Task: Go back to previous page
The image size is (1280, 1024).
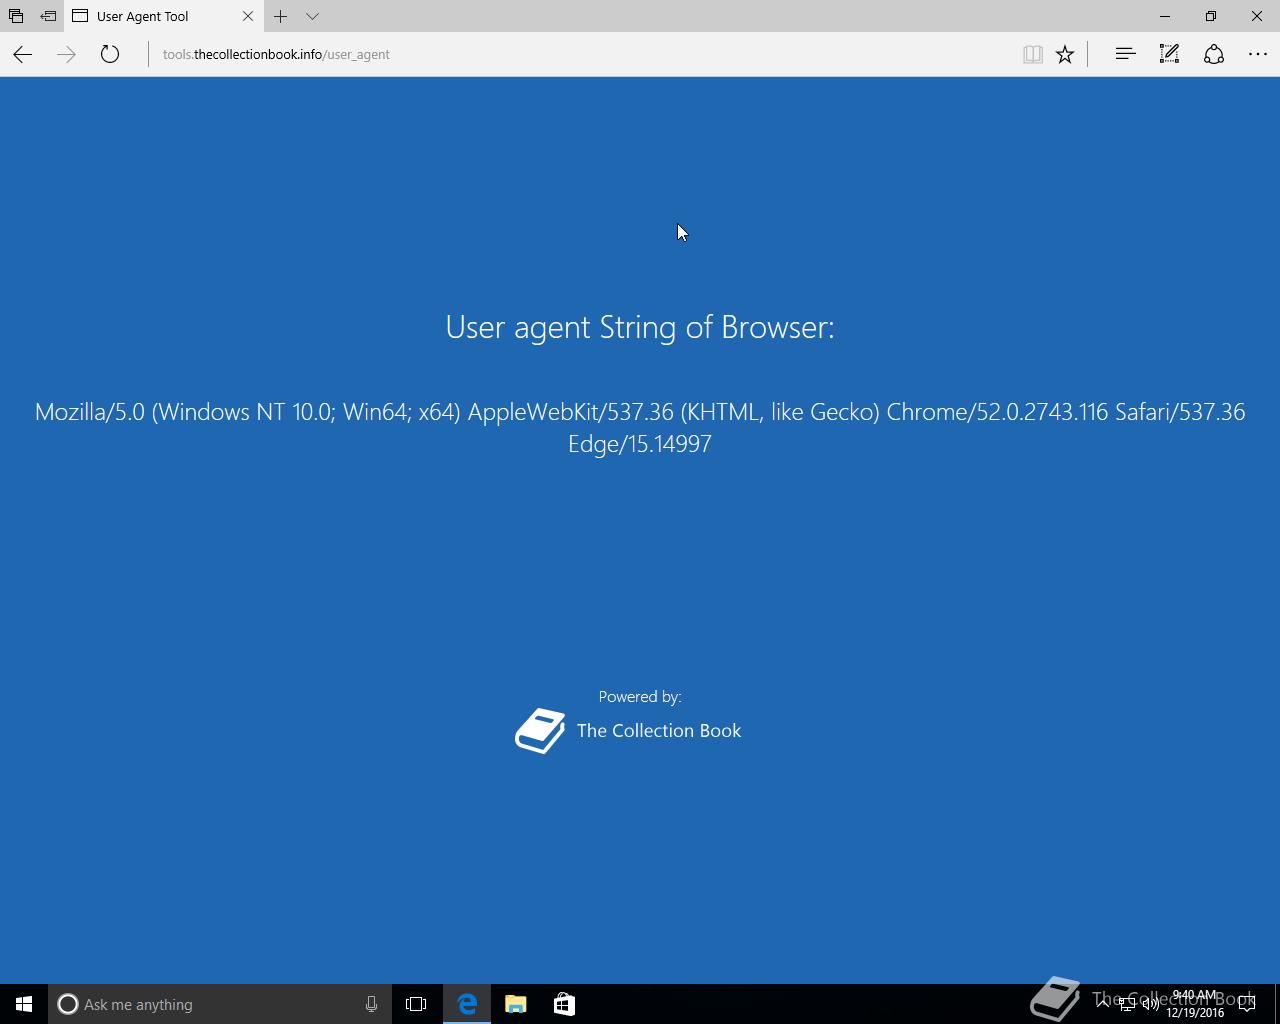Action: click(x=23, y=54)
